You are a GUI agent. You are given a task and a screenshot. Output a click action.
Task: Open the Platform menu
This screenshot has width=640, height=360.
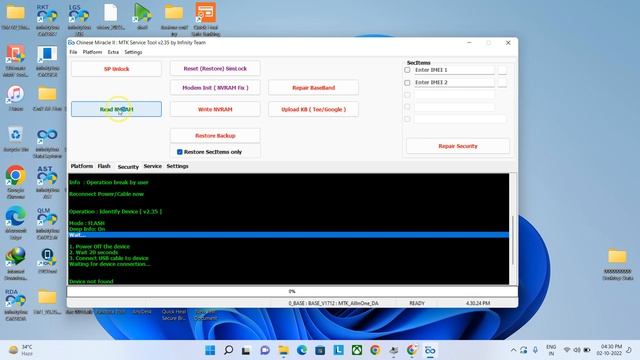point(92,52)
